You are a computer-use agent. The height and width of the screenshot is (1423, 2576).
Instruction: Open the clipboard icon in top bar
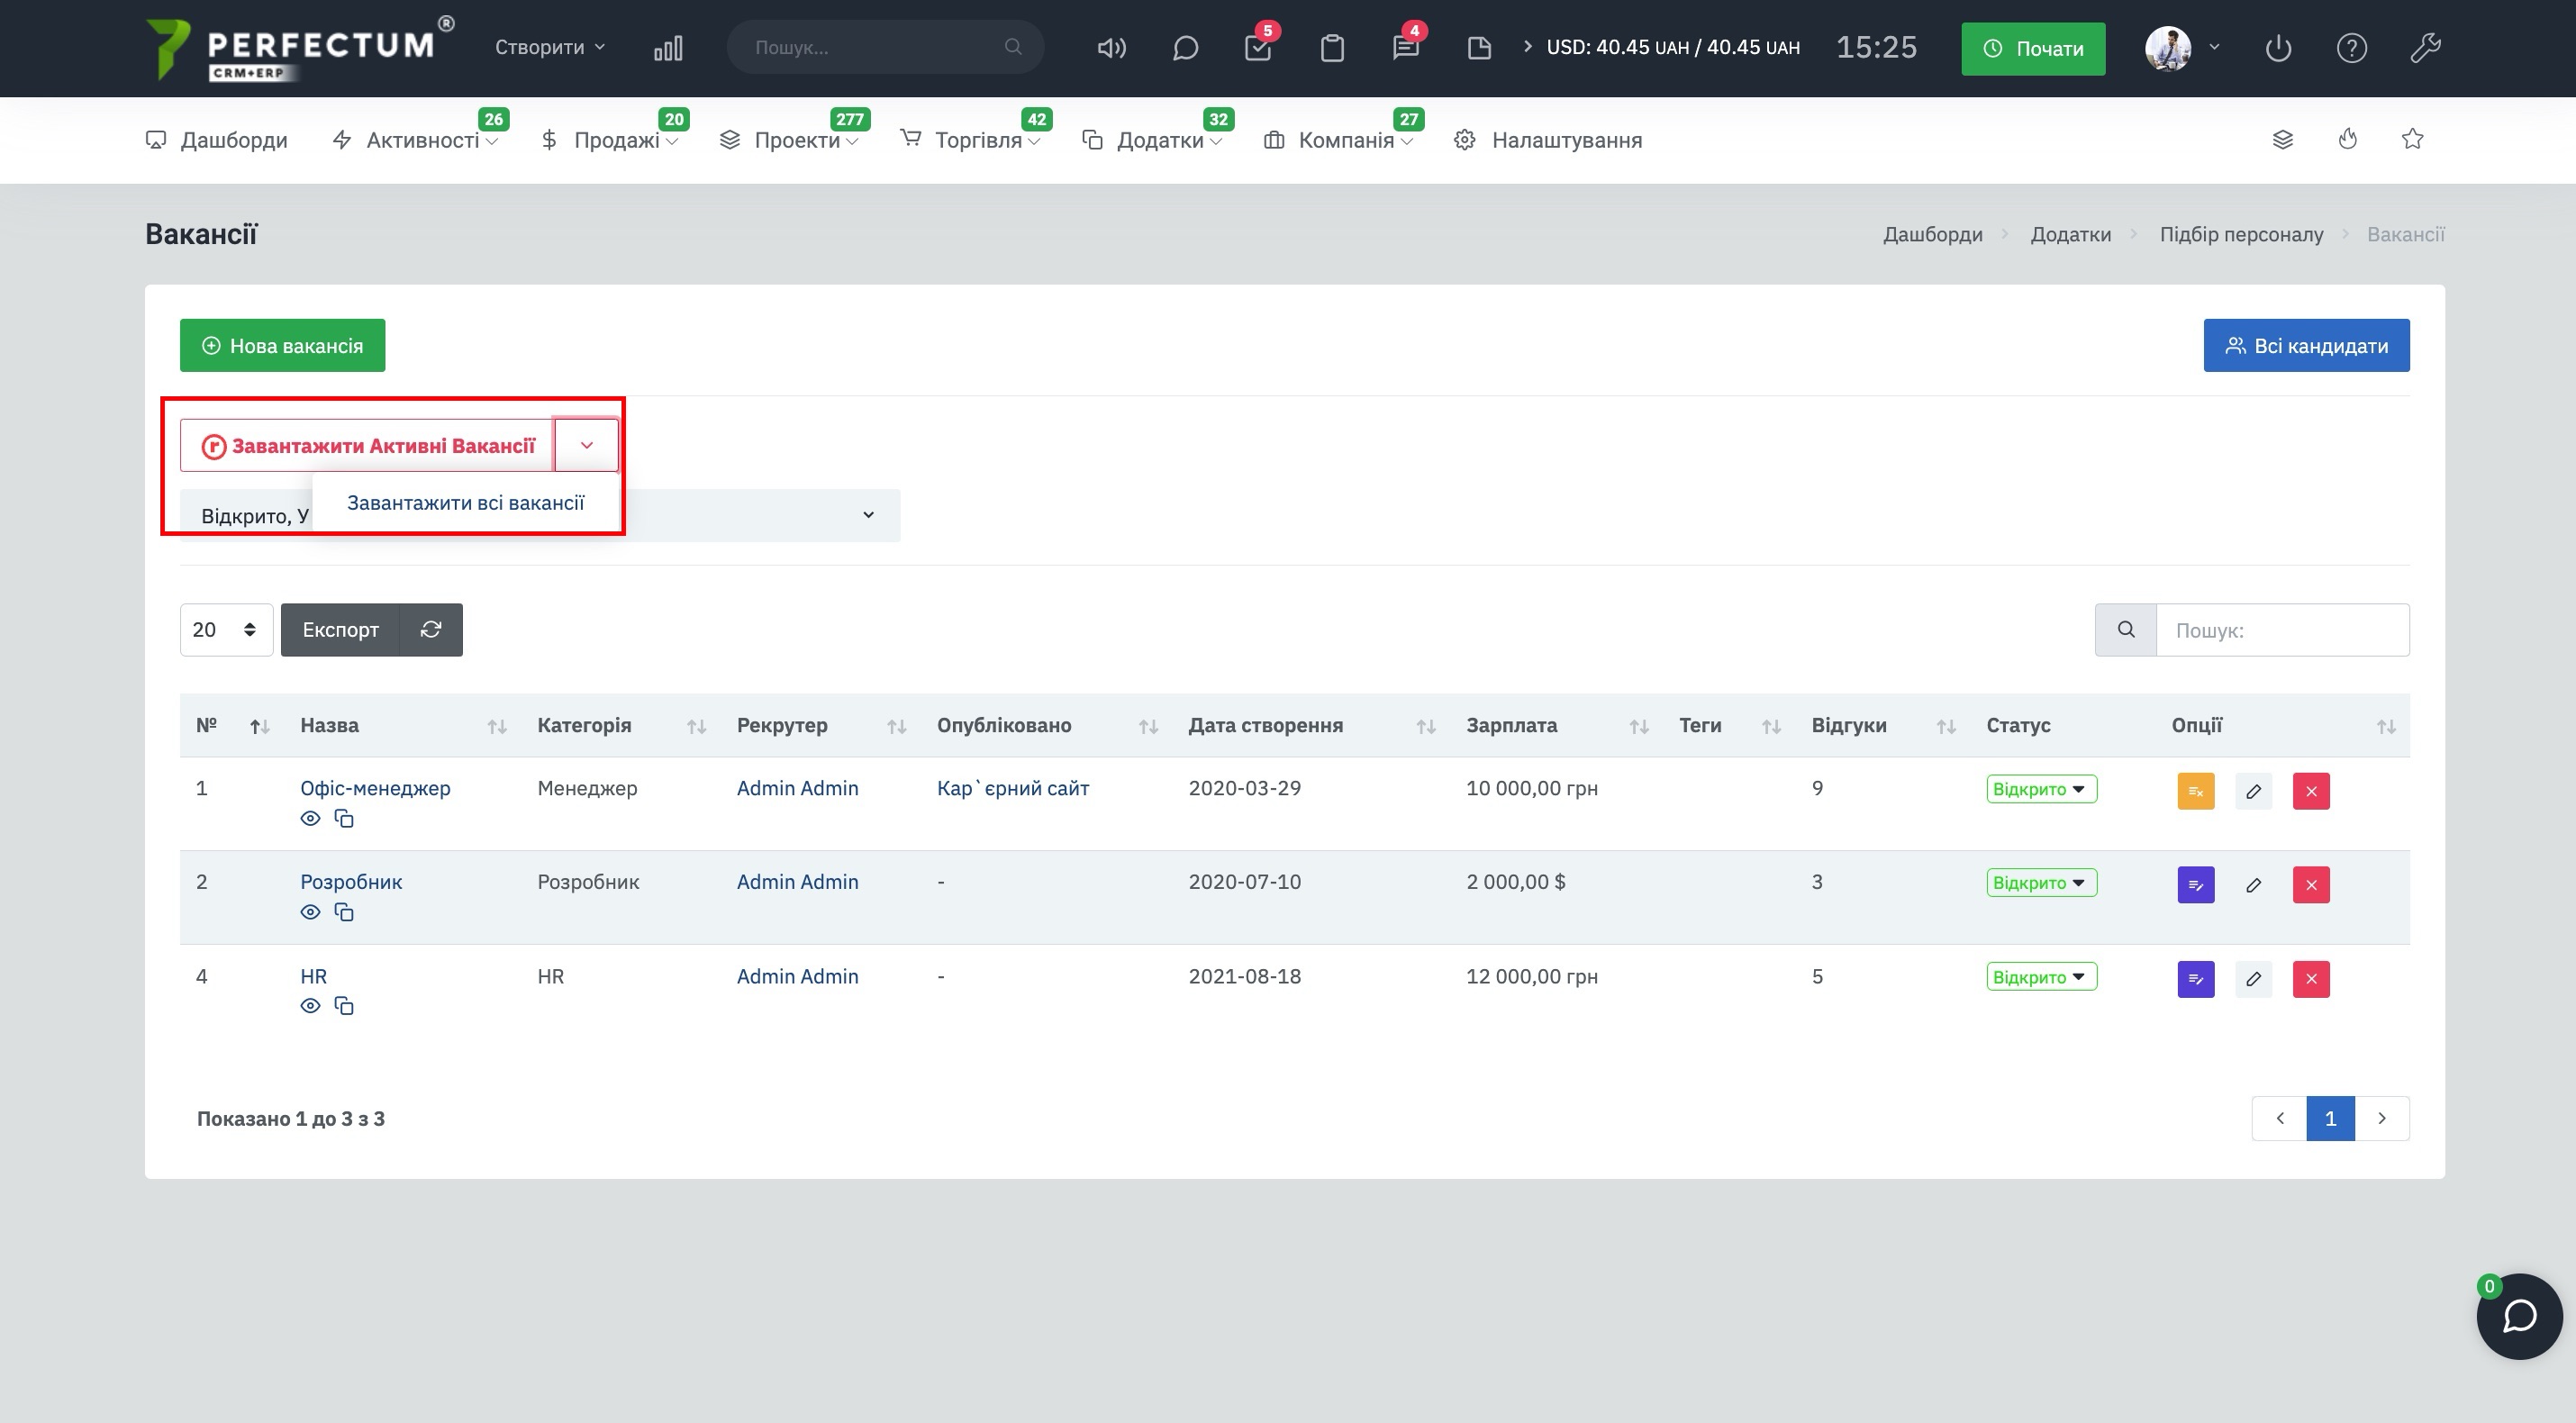(x=1332, y=48)
